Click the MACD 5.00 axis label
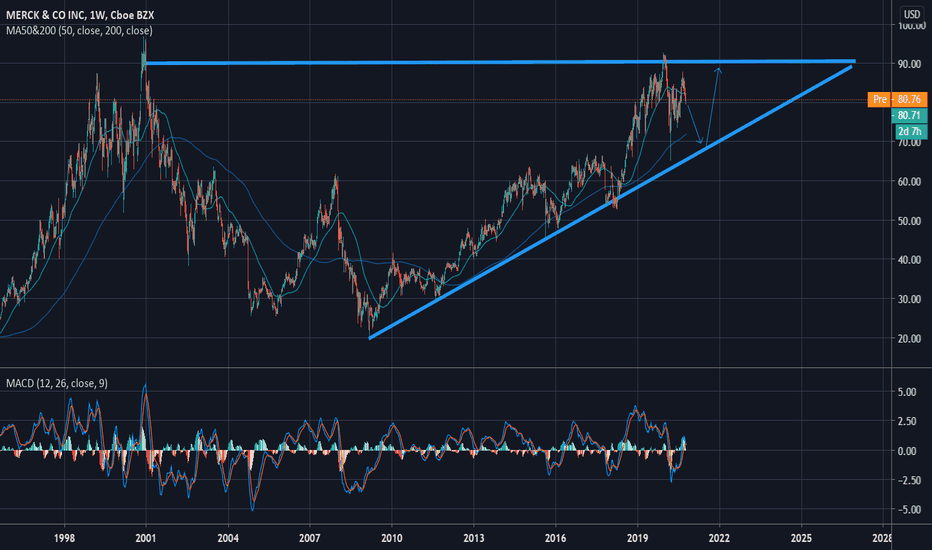 pos(907,392)
